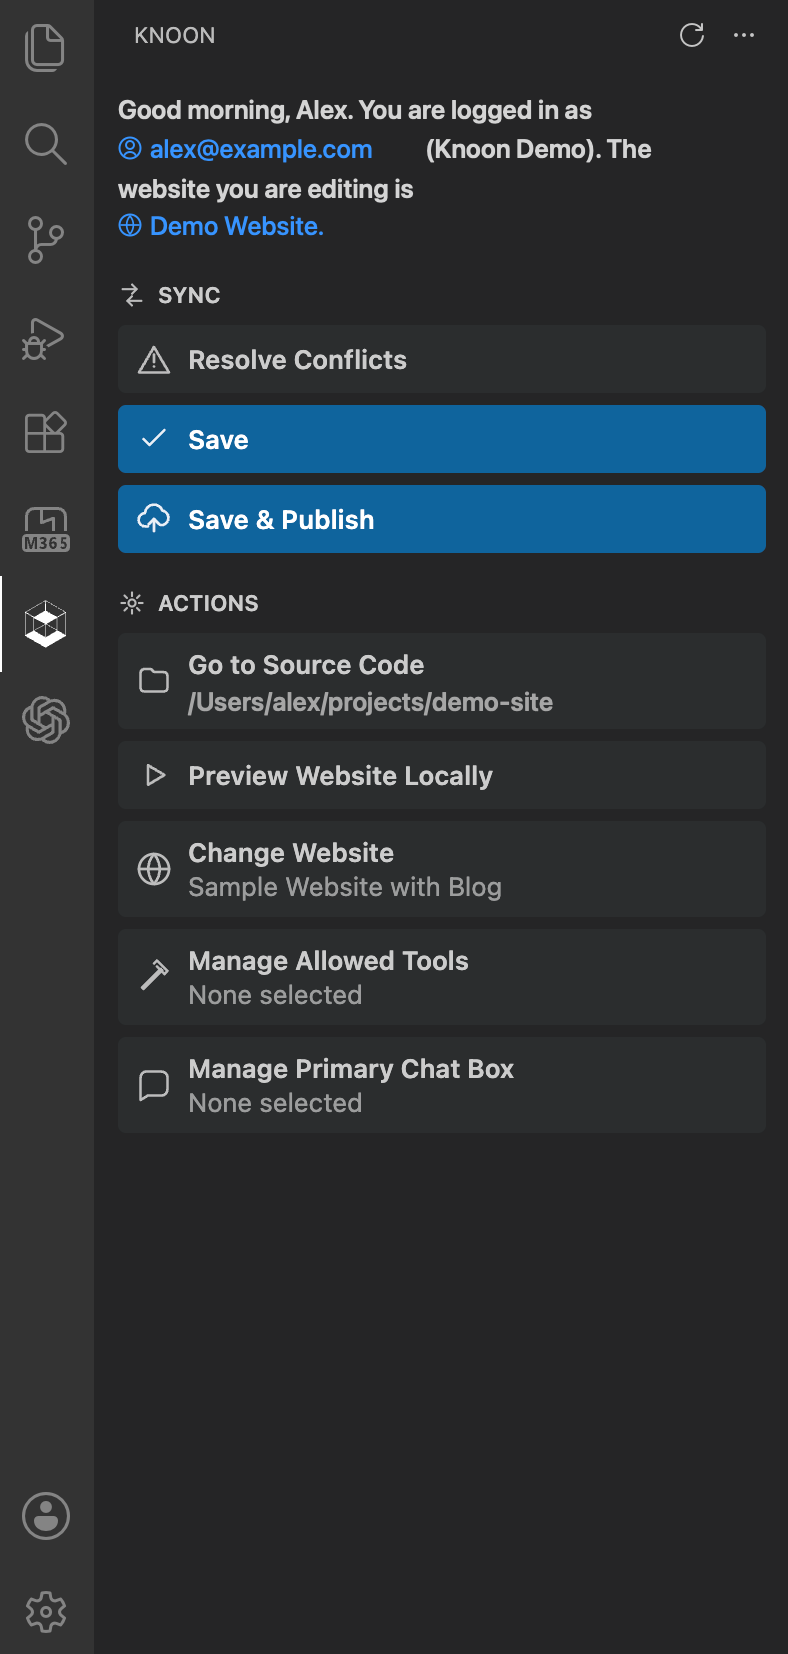Click the Save button
This screenshot has height=1654, width=788.
click(442, 439)
